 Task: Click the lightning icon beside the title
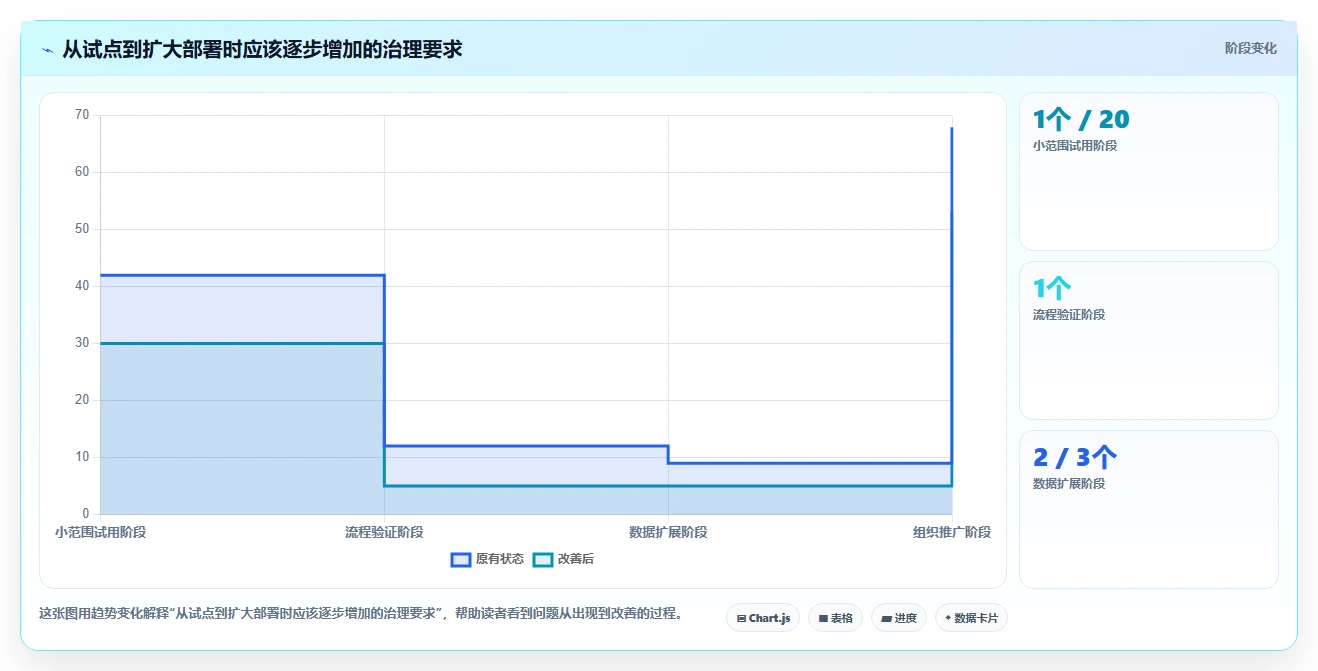pyautogui.click(x=47, y=49)
